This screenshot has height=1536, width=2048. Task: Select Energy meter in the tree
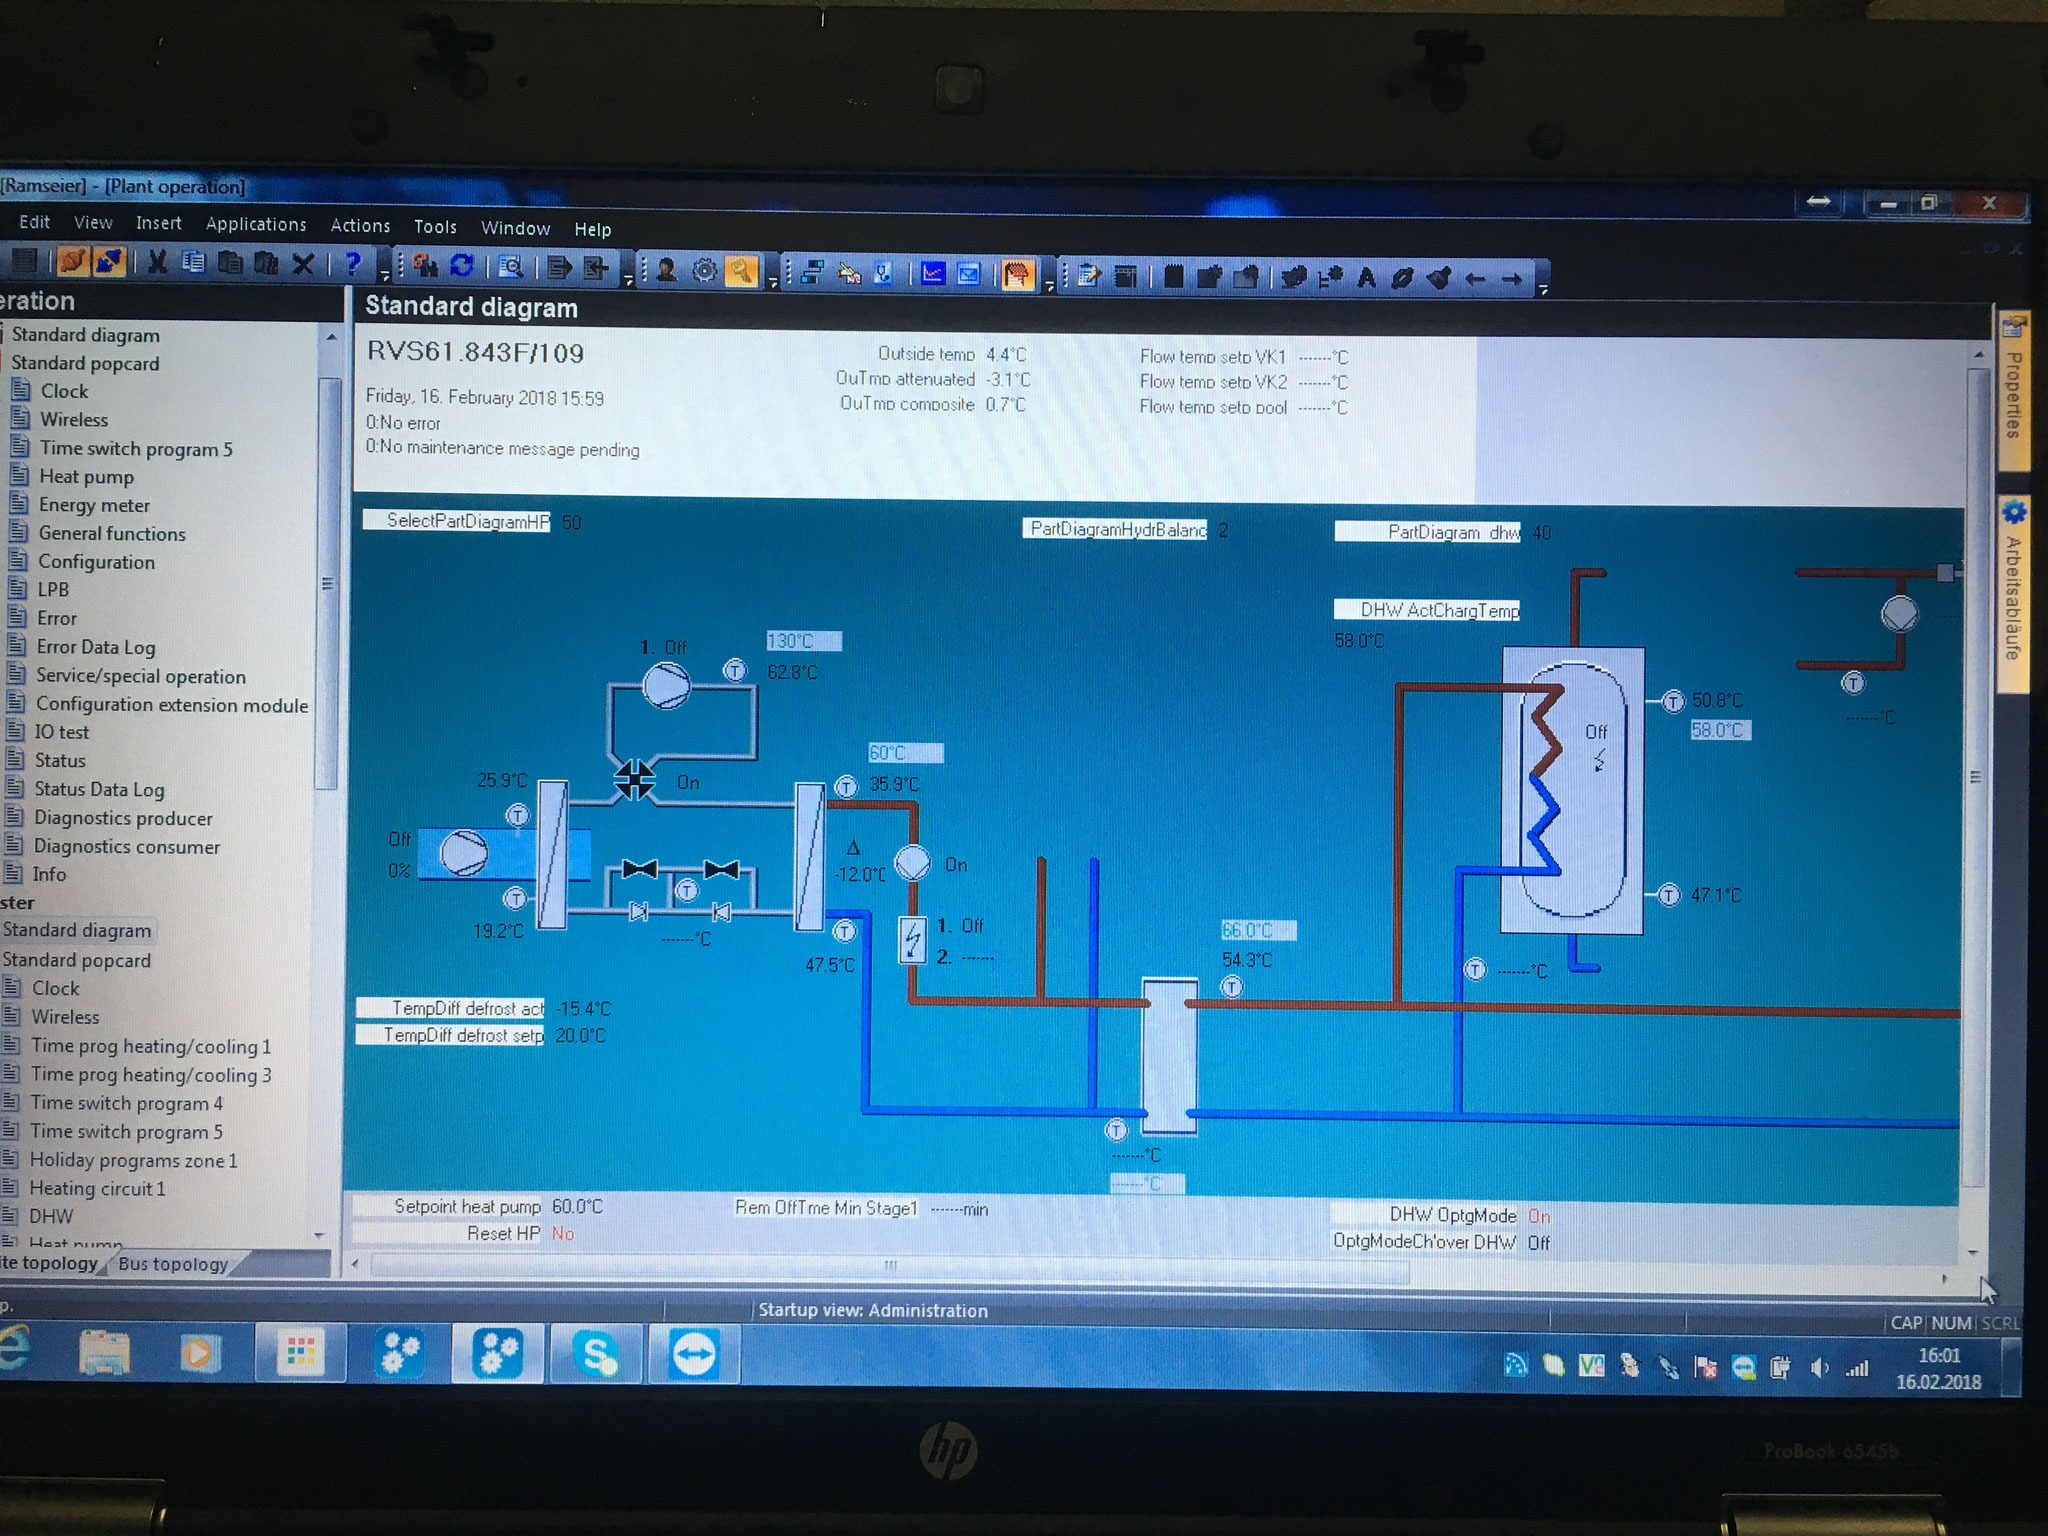click(94, 505)
